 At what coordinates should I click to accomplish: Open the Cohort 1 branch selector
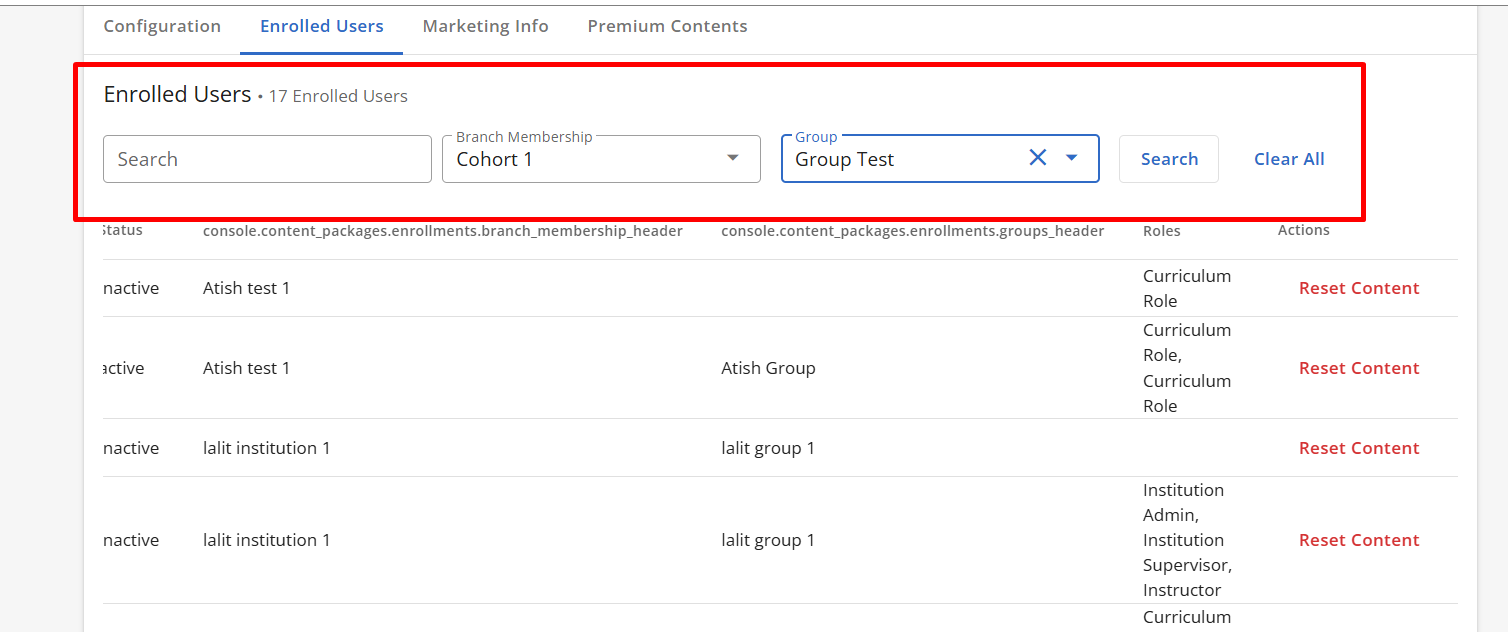point(580,159)
